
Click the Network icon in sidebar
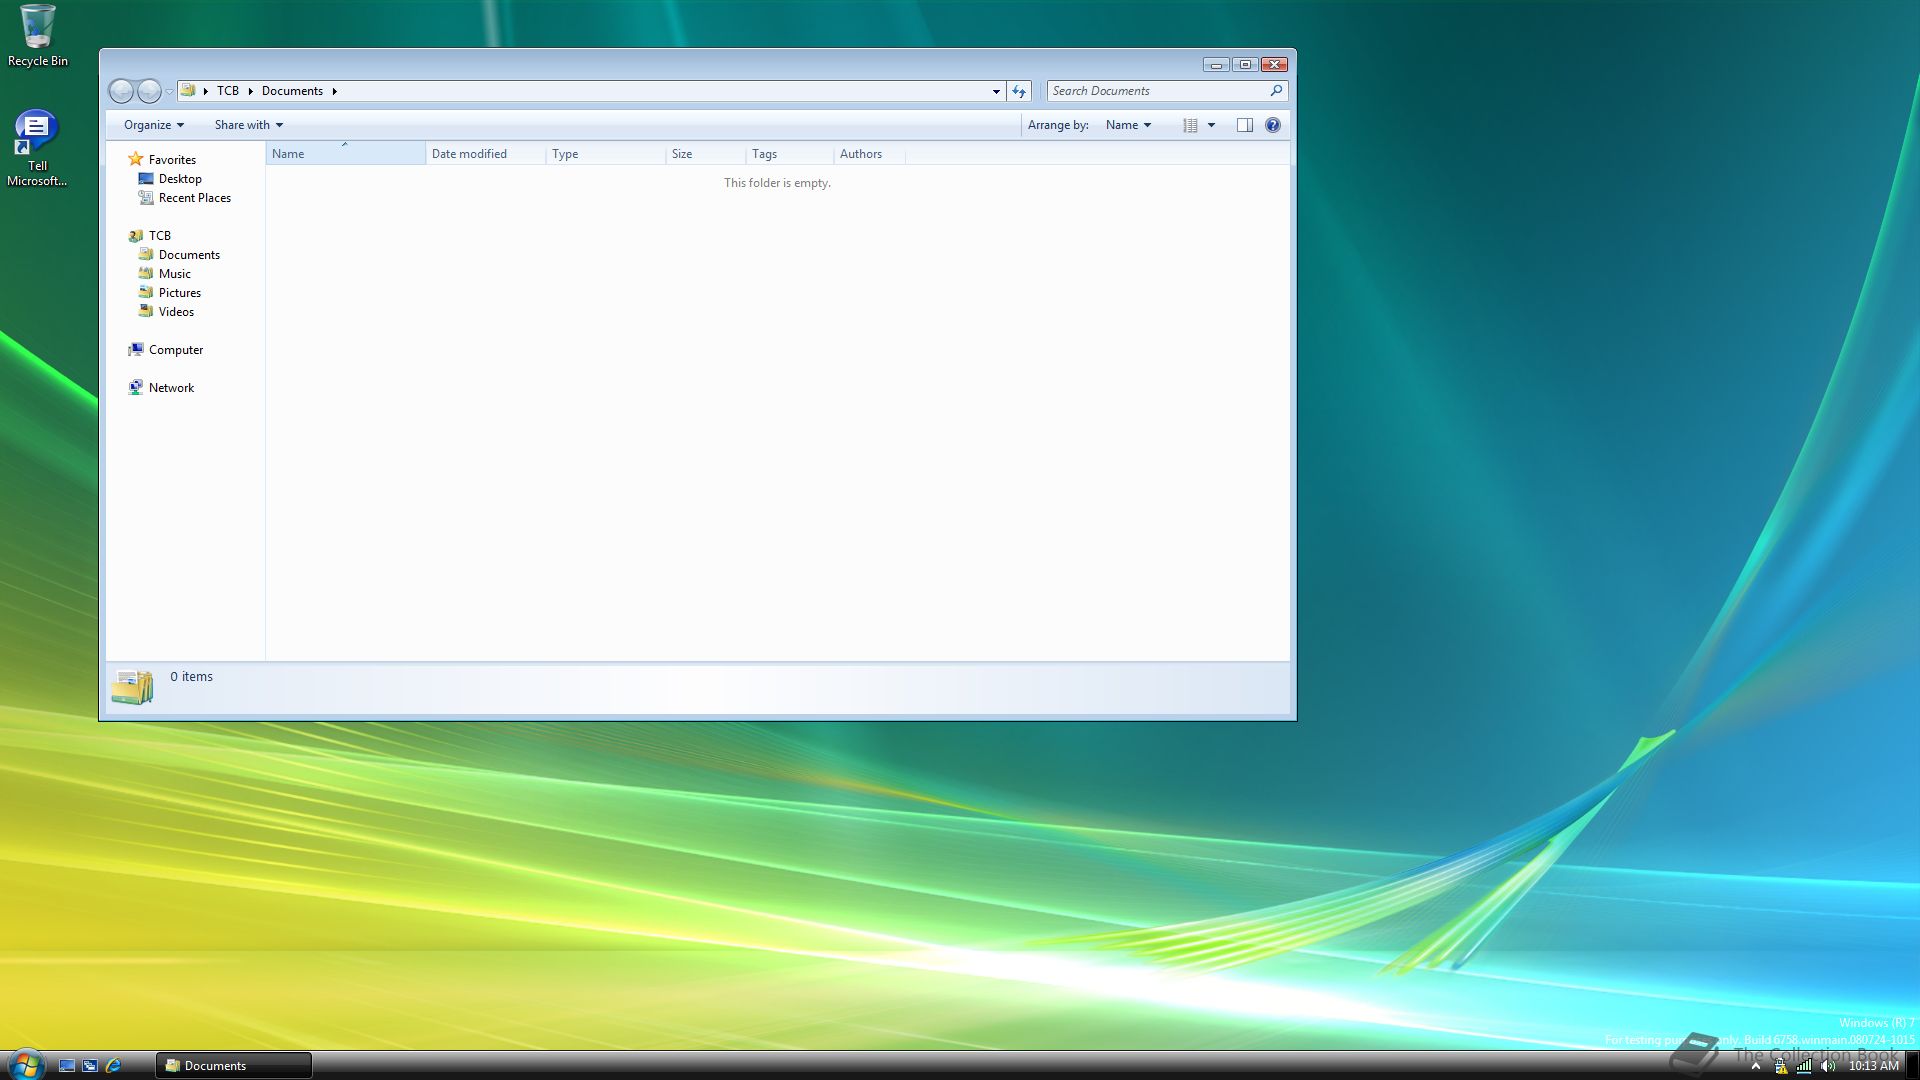pyautogui.click(x=136, y=387)
